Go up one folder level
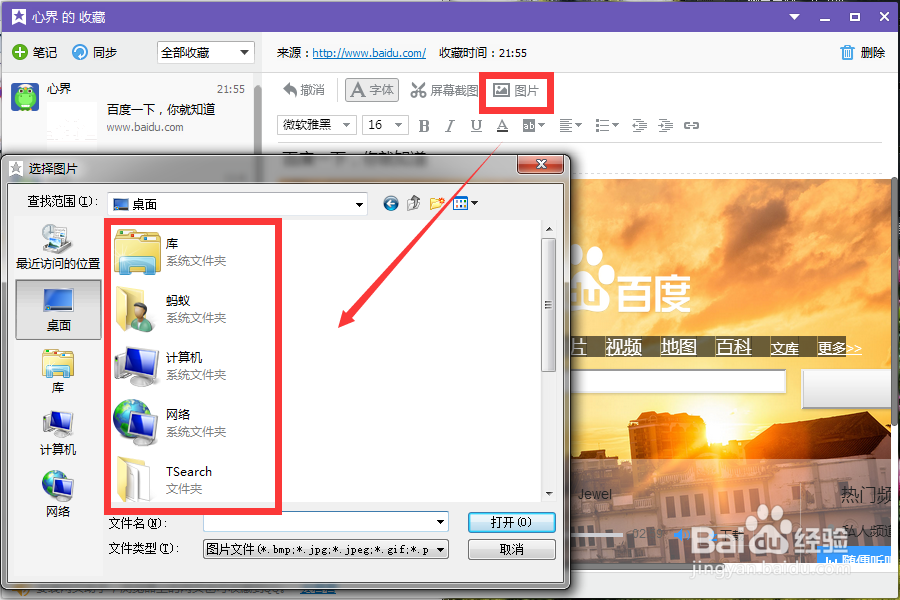Image resolution: width=900 pixels, height=600 pixels. pos(413,203)
